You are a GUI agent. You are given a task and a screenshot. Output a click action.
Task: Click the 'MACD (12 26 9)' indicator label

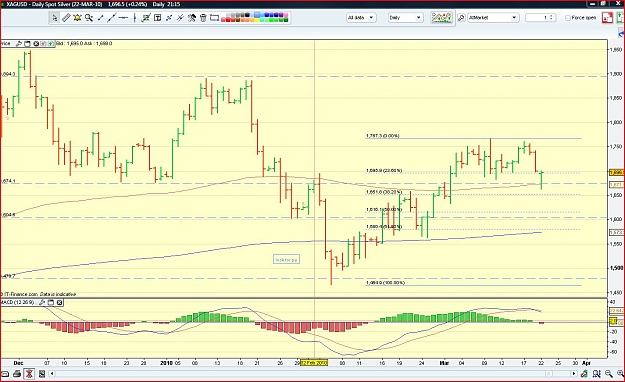[x=18, y=302]
